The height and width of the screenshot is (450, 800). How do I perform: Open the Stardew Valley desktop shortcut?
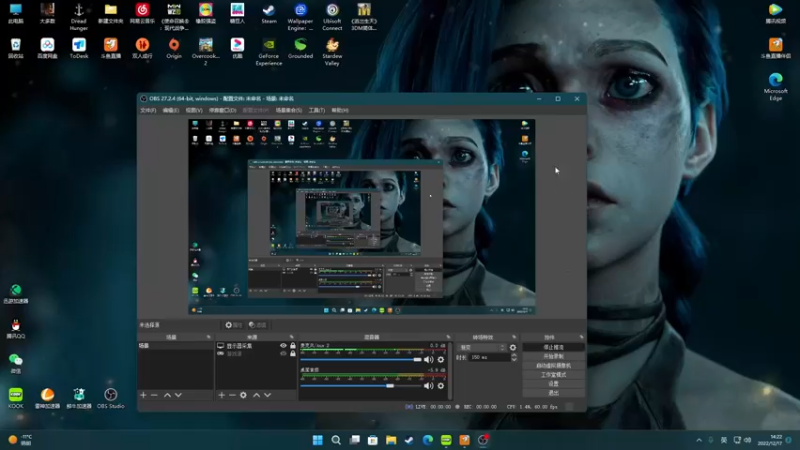pos(332,52)
